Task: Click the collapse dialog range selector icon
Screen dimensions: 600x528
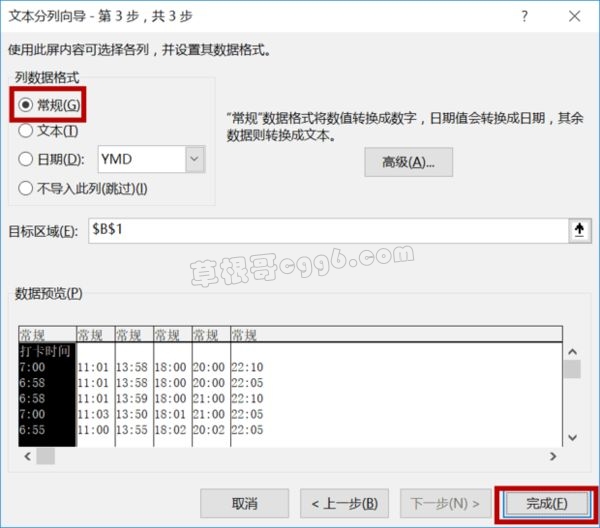Action: point(579,231)
